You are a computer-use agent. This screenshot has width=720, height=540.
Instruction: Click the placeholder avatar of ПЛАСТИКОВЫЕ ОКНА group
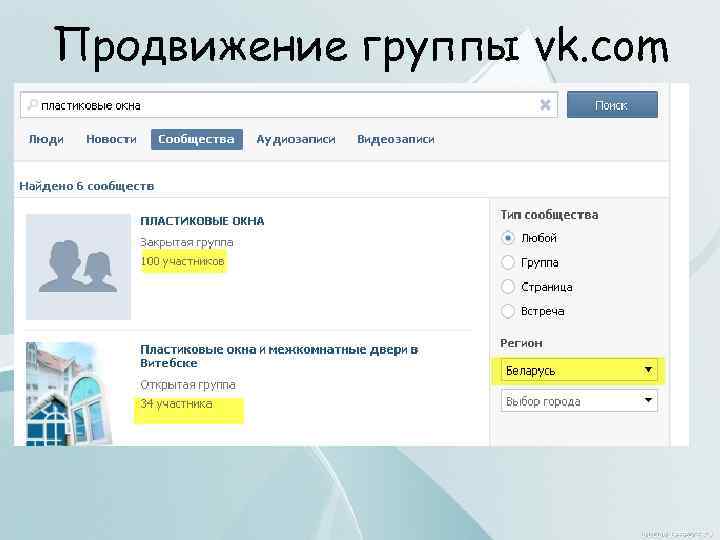79,267
